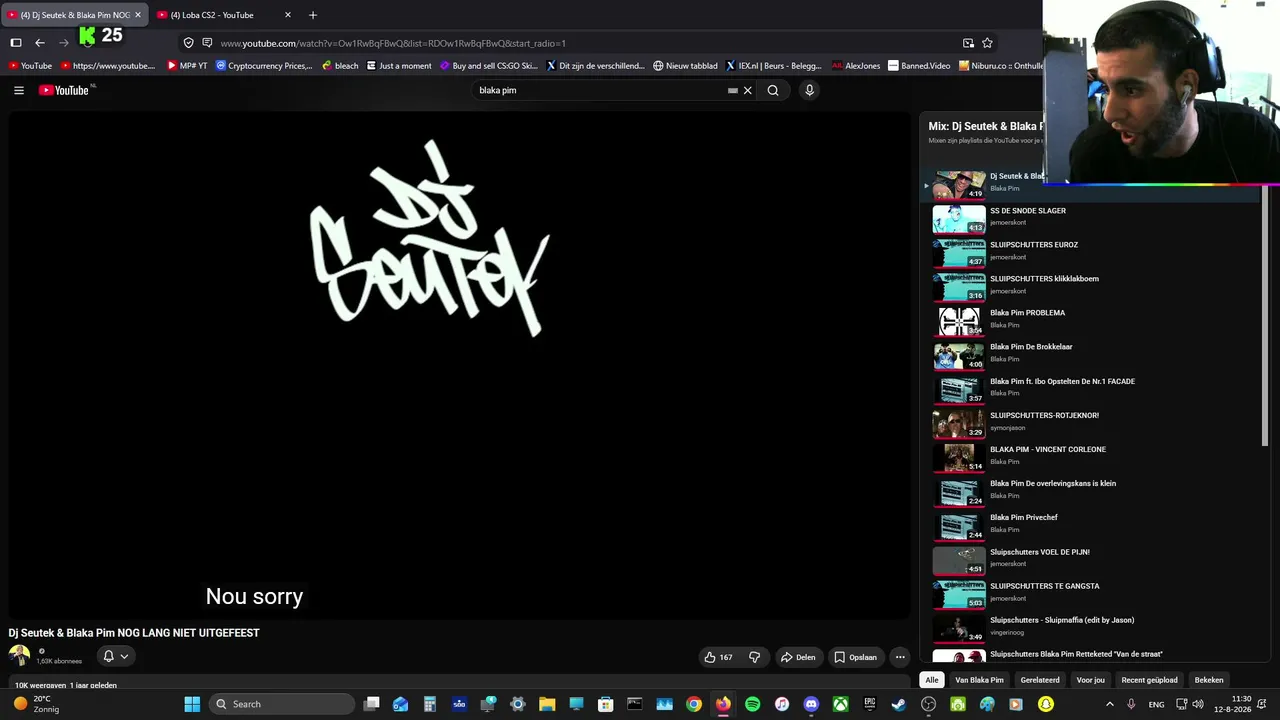The image size is (1280, 720).
Task: Open the three-dot more actions menu
Action: click(x=900, y=657)
